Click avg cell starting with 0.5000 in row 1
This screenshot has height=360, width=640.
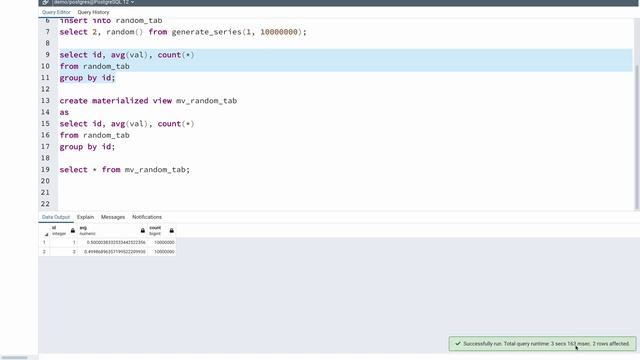click(112, 242)
